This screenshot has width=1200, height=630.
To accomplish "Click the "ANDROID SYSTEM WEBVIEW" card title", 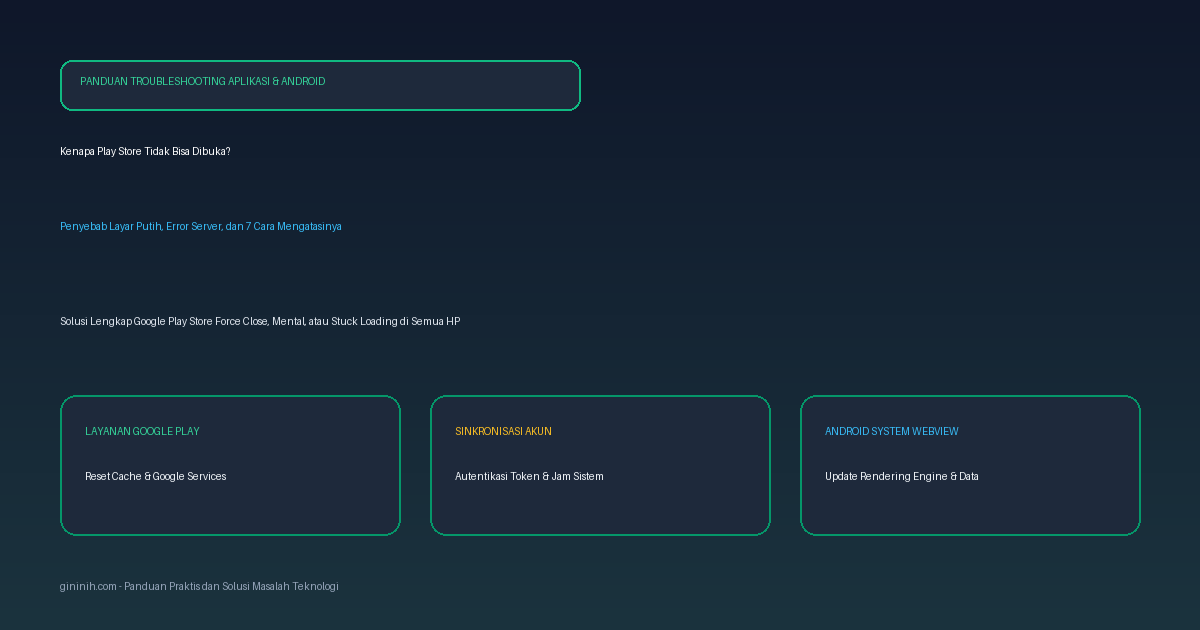I will point(892,431).
